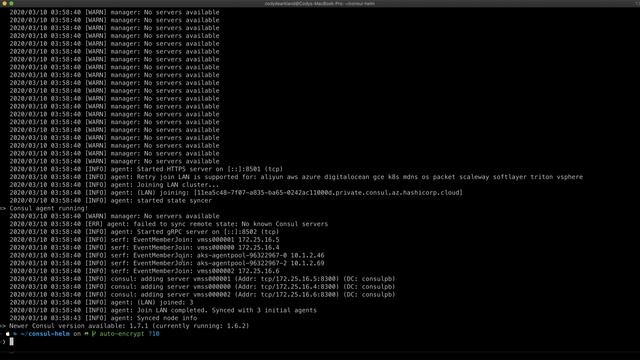Click the green zoom button of the terminal window

(11, 3)
